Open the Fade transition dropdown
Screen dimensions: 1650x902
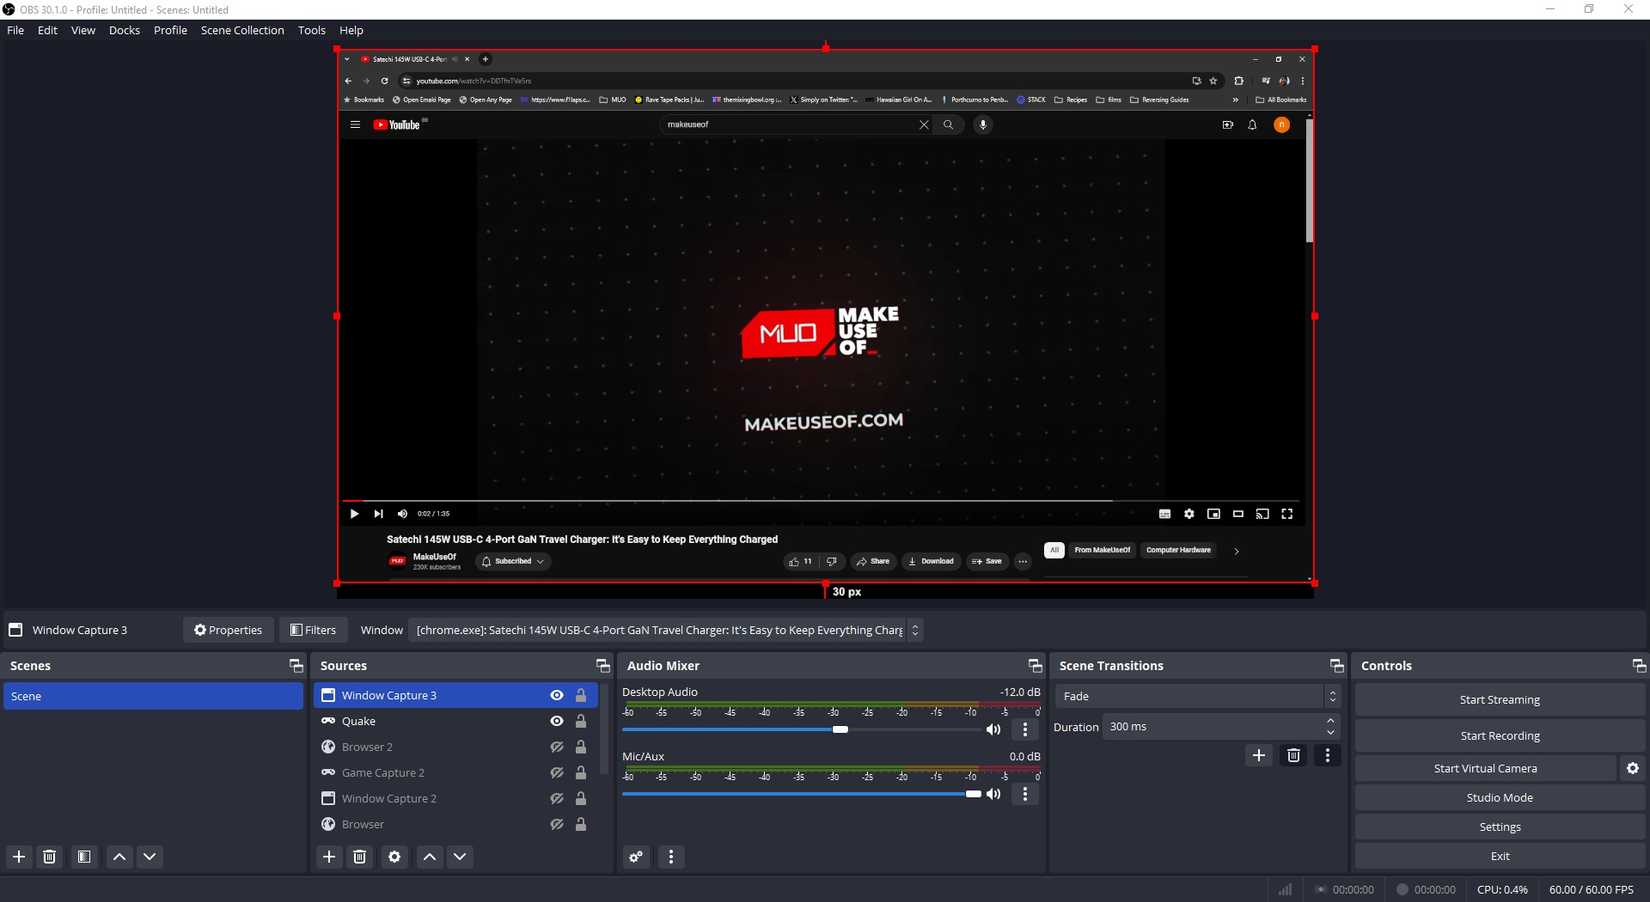coord(1197,696)
